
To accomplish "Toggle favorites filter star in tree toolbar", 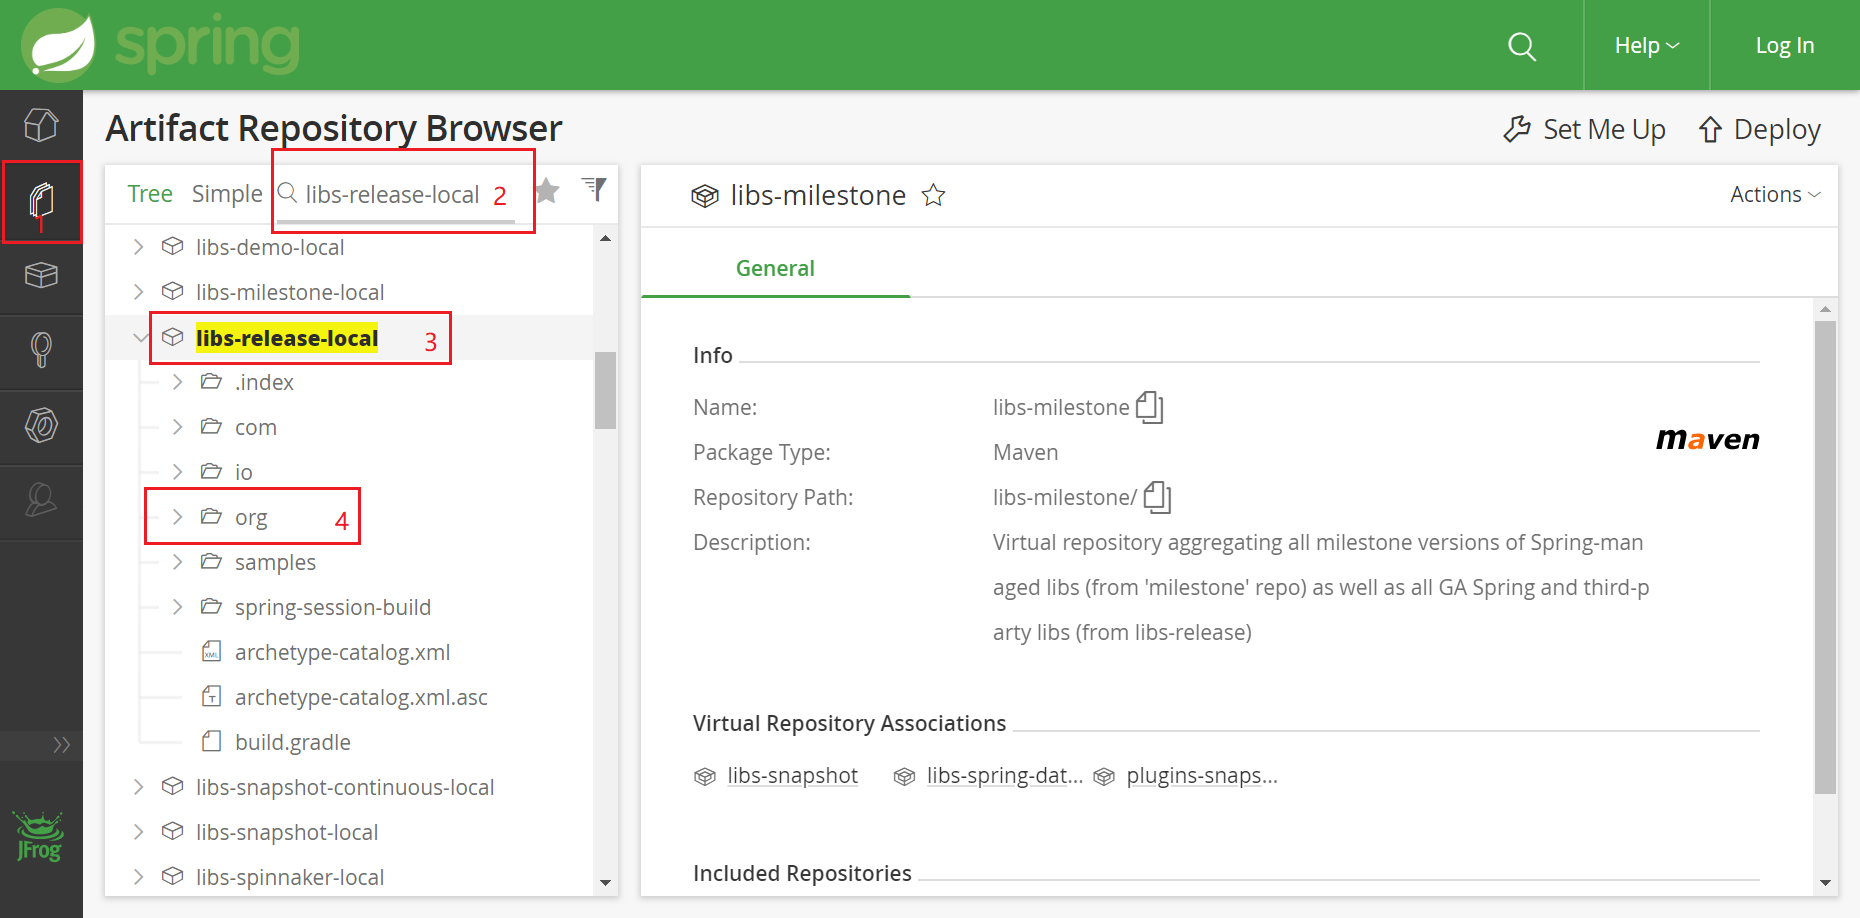I will [x=548, y=191].
